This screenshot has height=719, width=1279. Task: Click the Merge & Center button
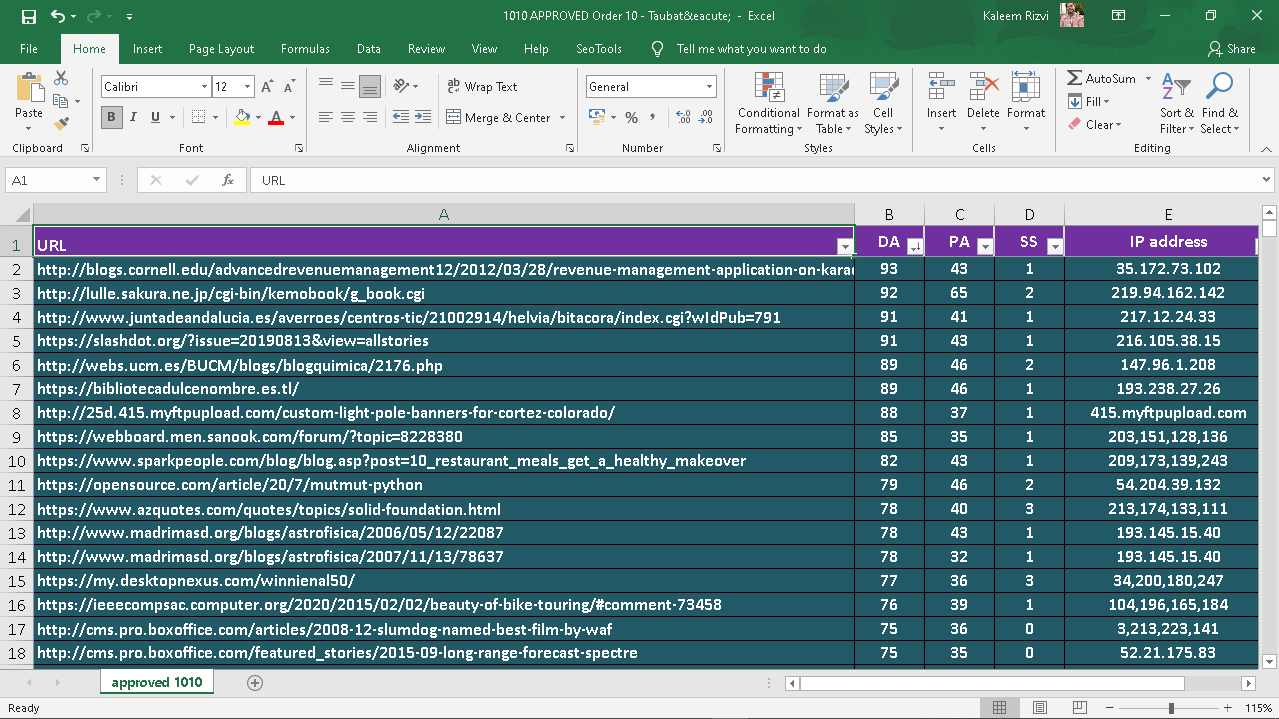507,118
